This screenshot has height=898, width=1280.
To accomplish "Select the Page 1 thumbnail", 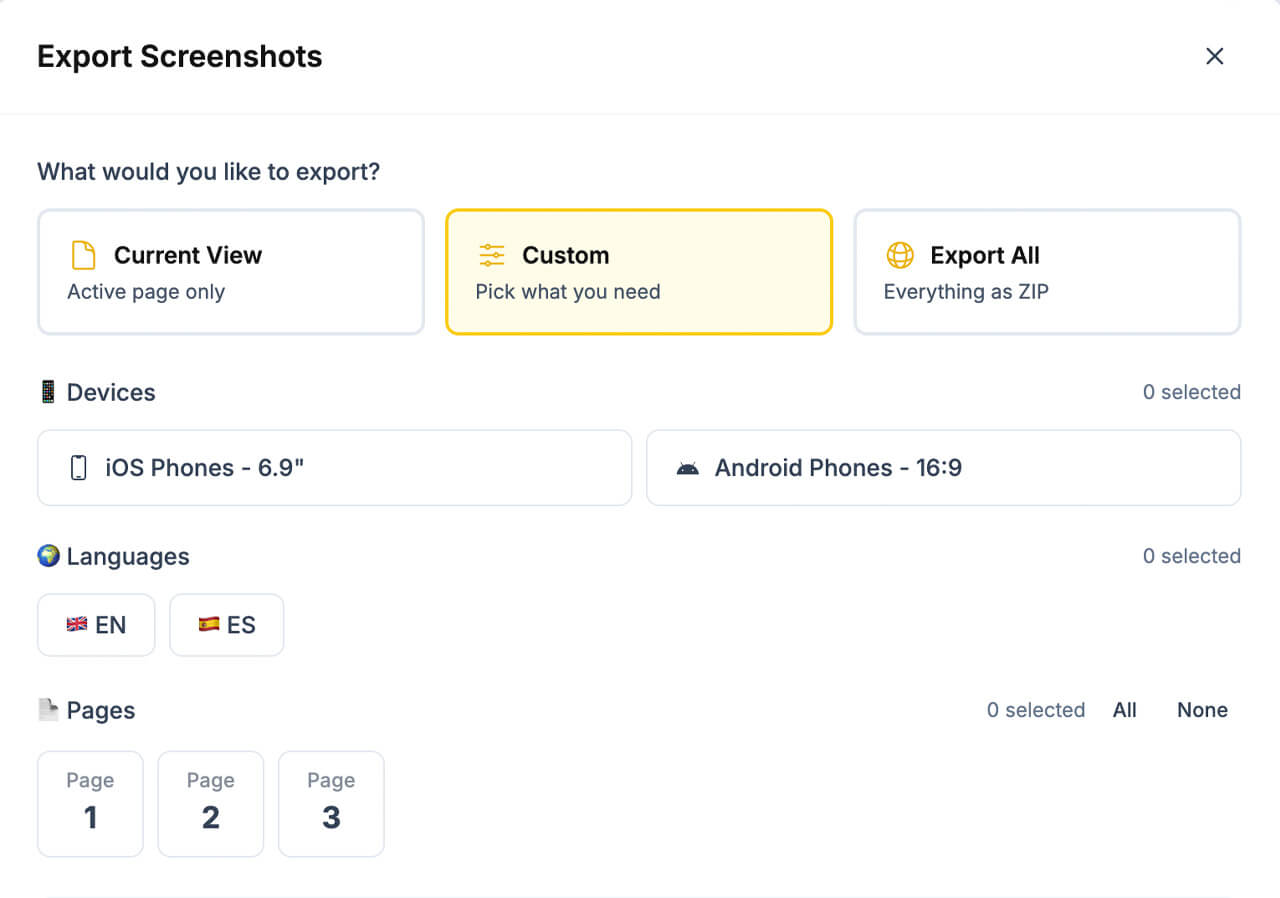I will coord(90,804).
